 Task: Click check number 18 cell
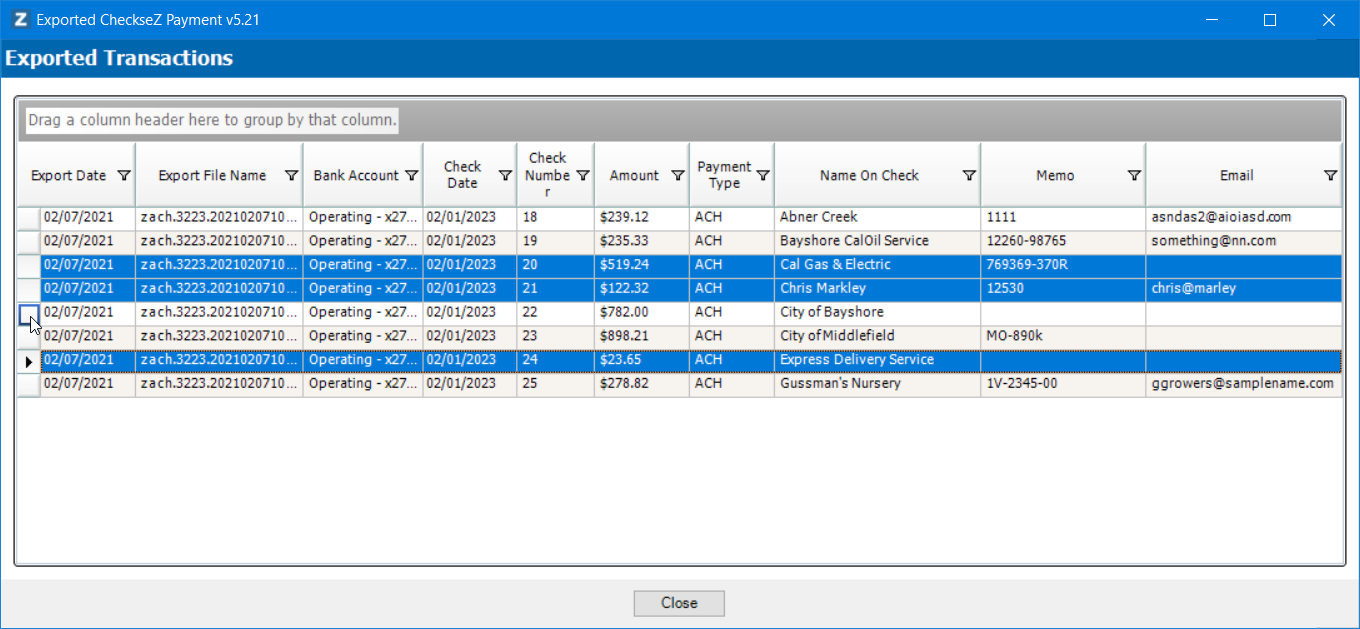(x=556, y=217)
